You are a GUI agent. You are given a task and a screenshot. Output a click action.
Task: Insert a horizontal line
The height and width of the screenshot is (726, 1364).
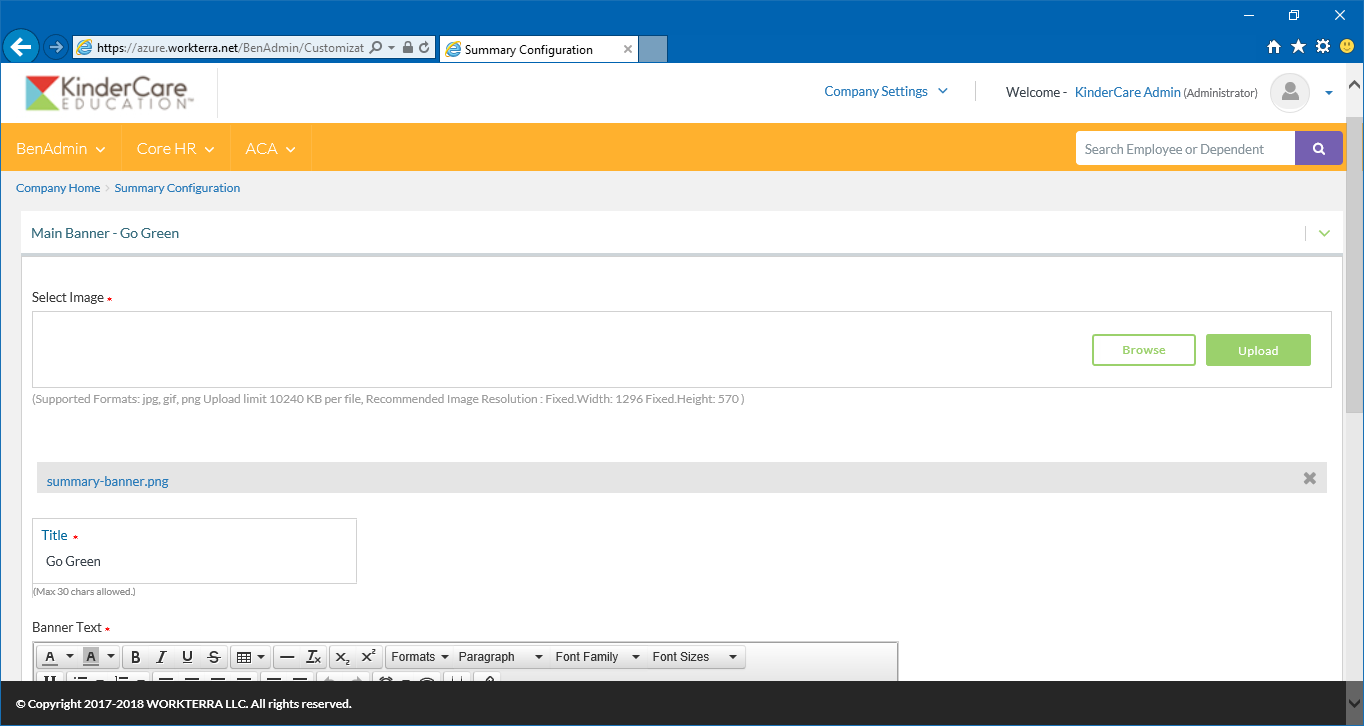coord(287,657)
